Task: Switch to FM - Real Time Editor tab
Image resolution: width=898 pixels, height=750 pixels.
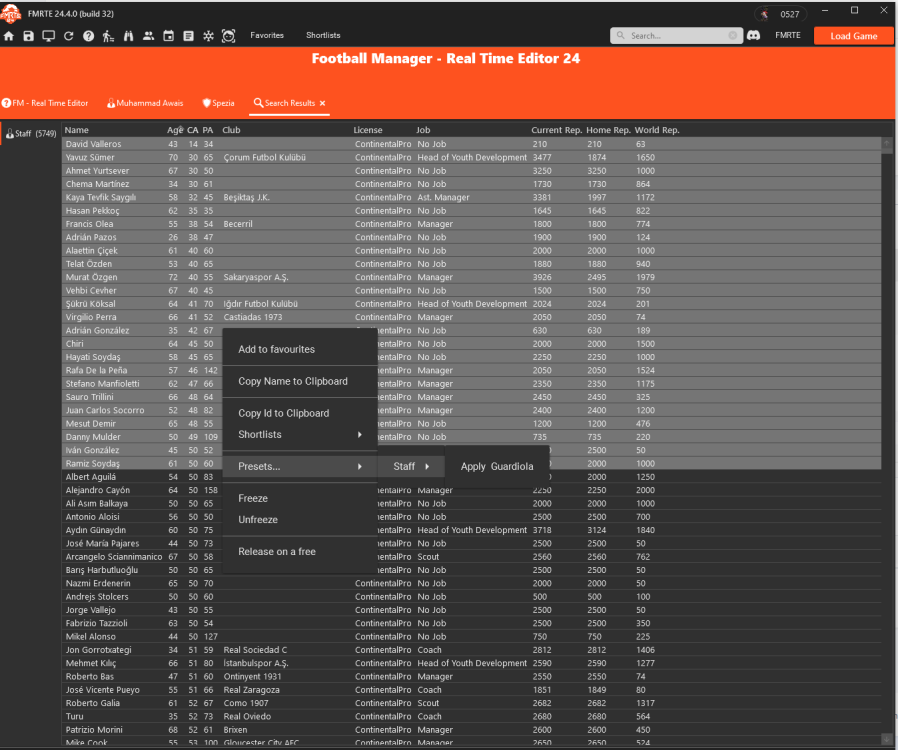Action: pyautogui.click(x=45, y=103)
